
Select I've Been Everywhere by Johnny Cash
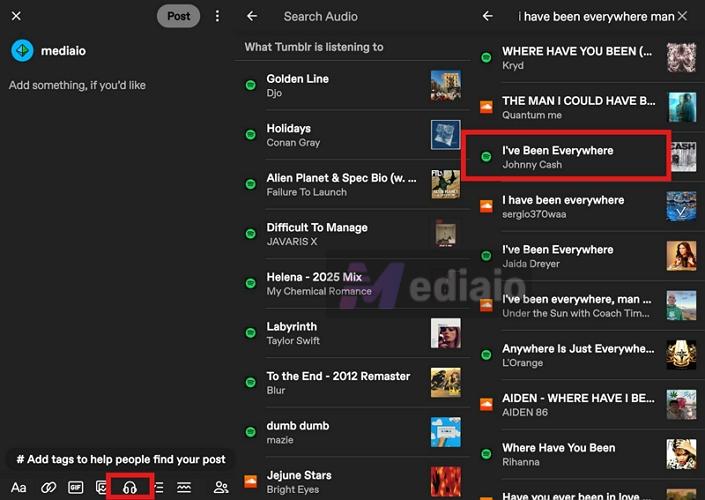(x=566, y=157)
